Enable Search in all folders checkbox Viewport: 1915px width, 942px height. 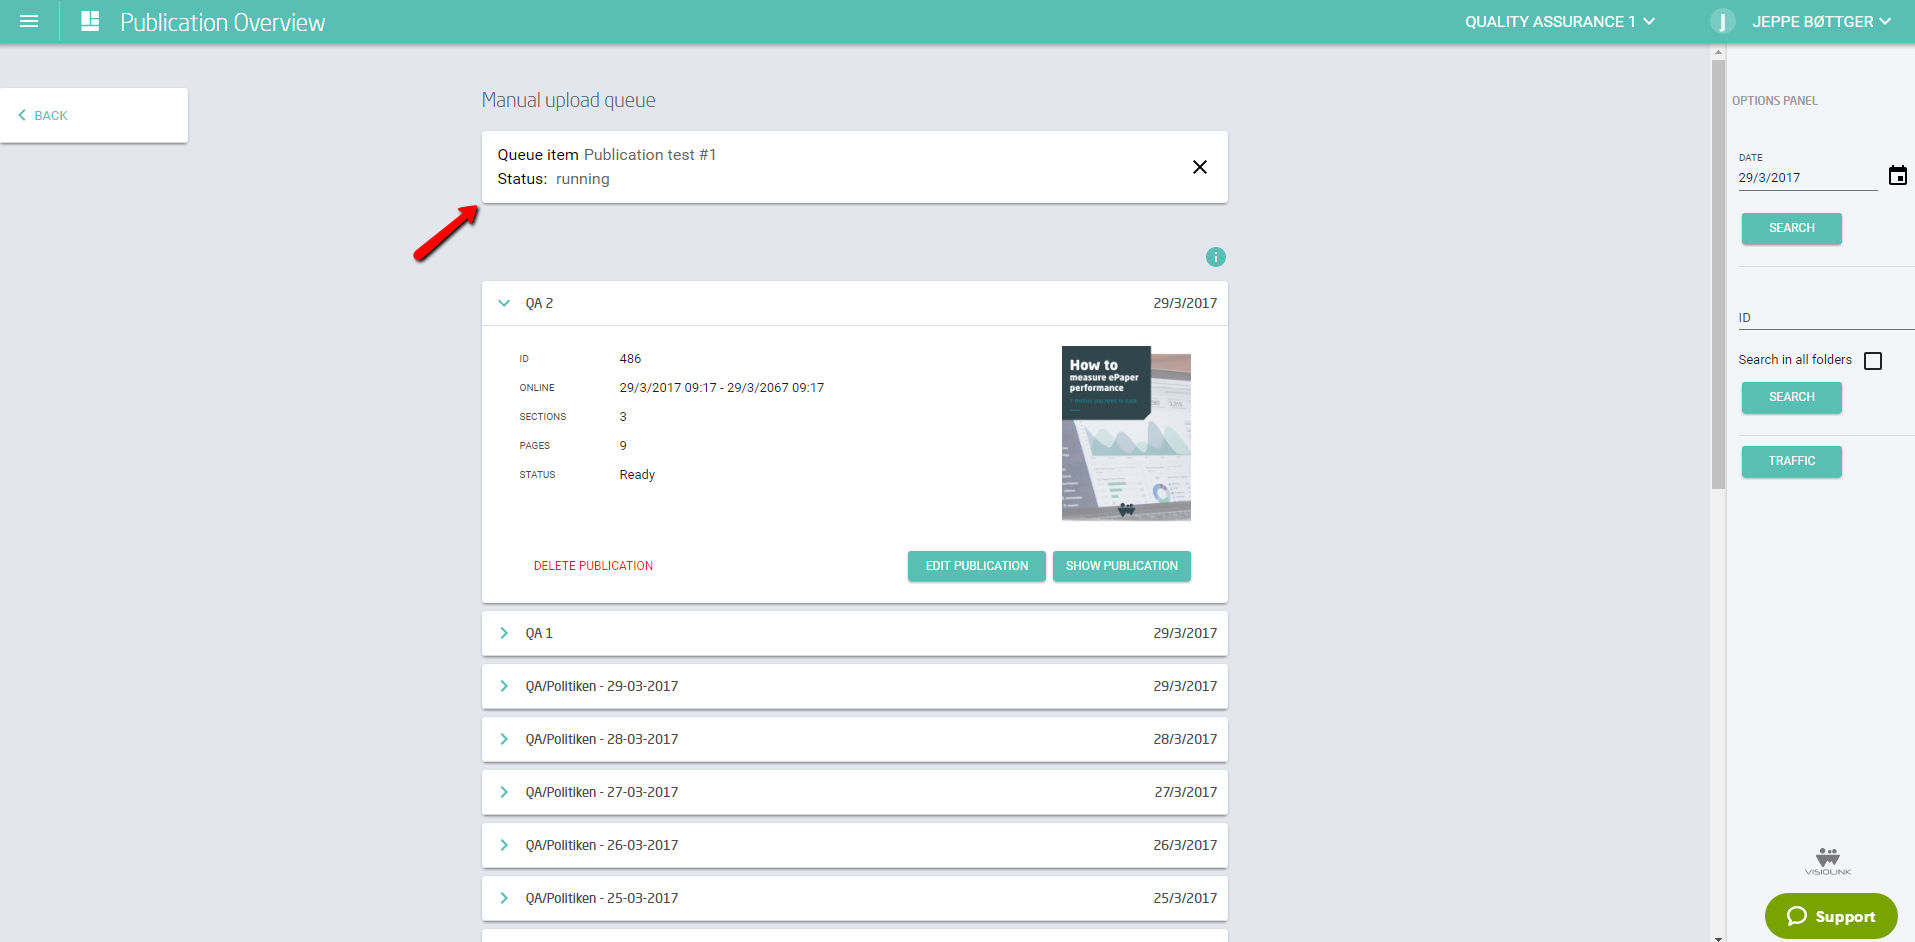(1873, 361)
